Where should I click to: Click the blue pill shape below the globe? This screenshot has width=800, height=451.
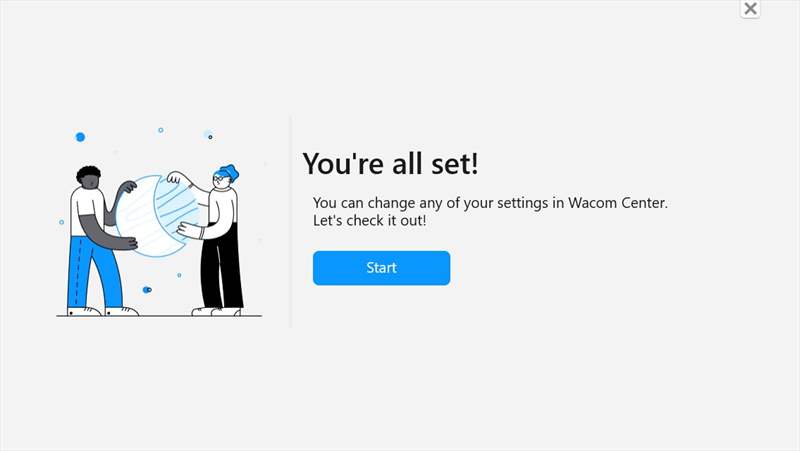point(147,290)
